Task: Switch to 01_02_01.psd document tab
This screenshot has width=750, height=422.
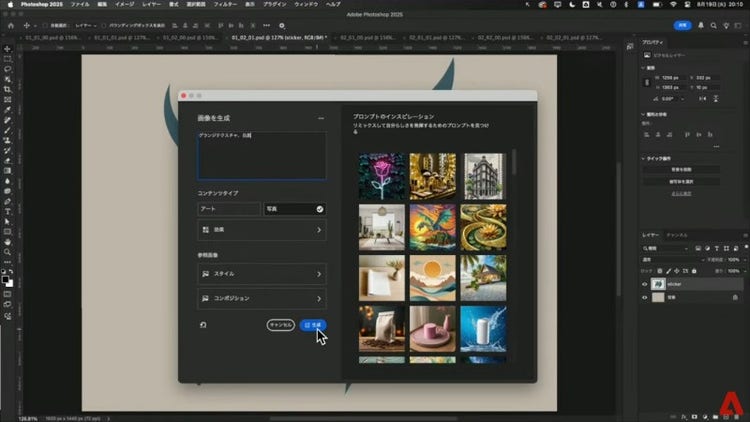Action: pyautogui.click(x=279, y=37)
